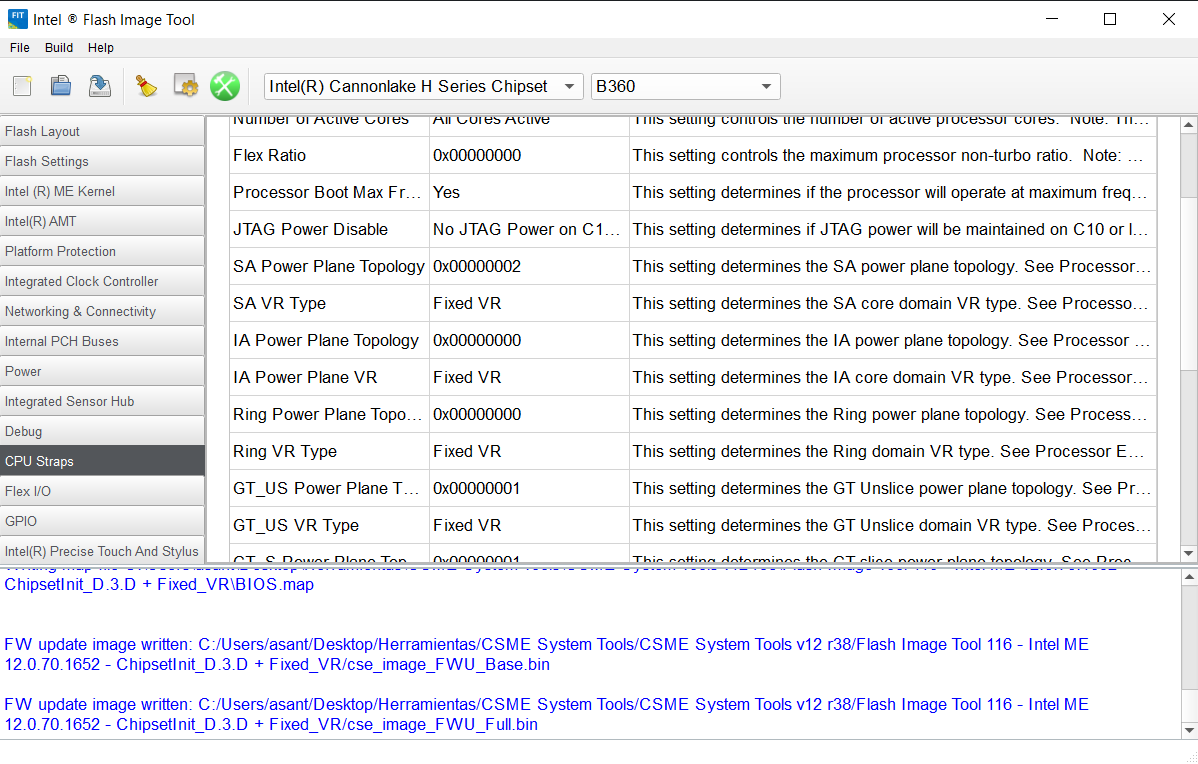
Task: Select the Platform Protection section
Action: click(102, 251)
